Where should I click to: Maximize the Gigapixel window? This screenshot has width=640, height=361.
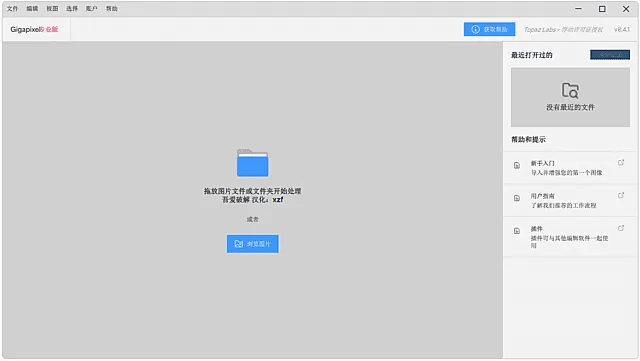coord(602,9)
